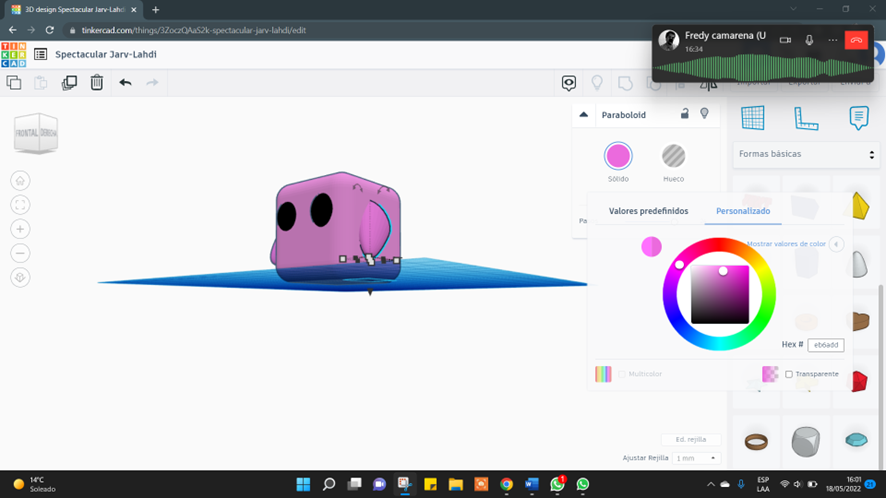Click Ed. rejilla button

[690, 439]
